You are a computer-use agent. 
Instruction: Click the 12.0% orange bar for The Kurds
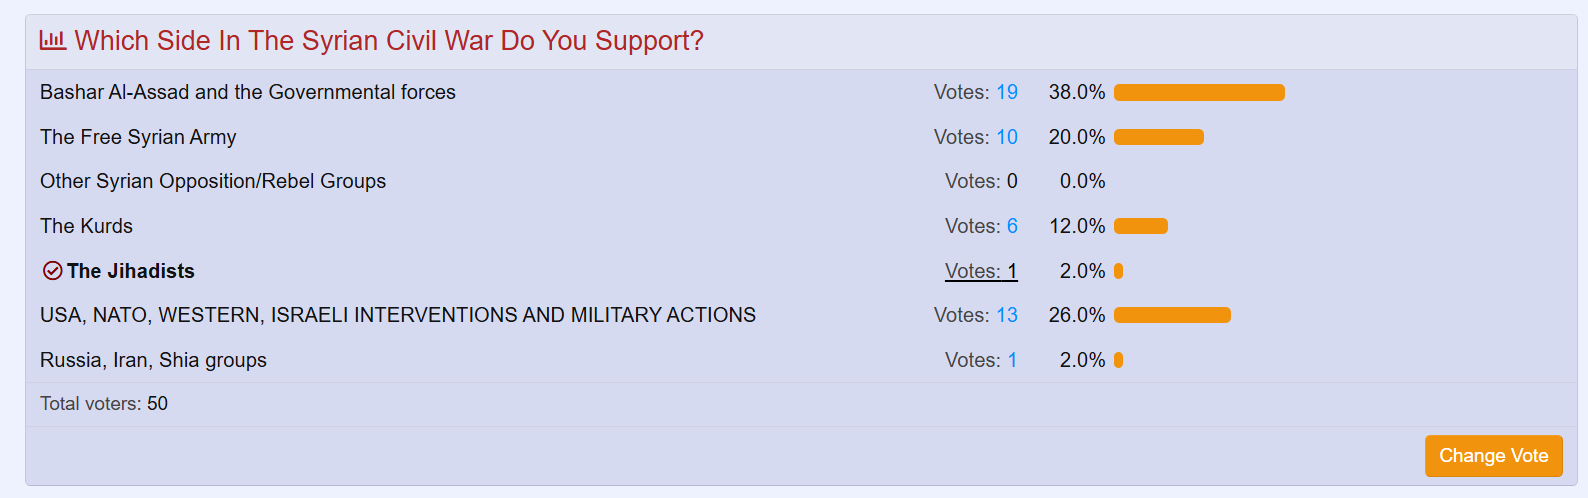click(x=1141, y=226)
